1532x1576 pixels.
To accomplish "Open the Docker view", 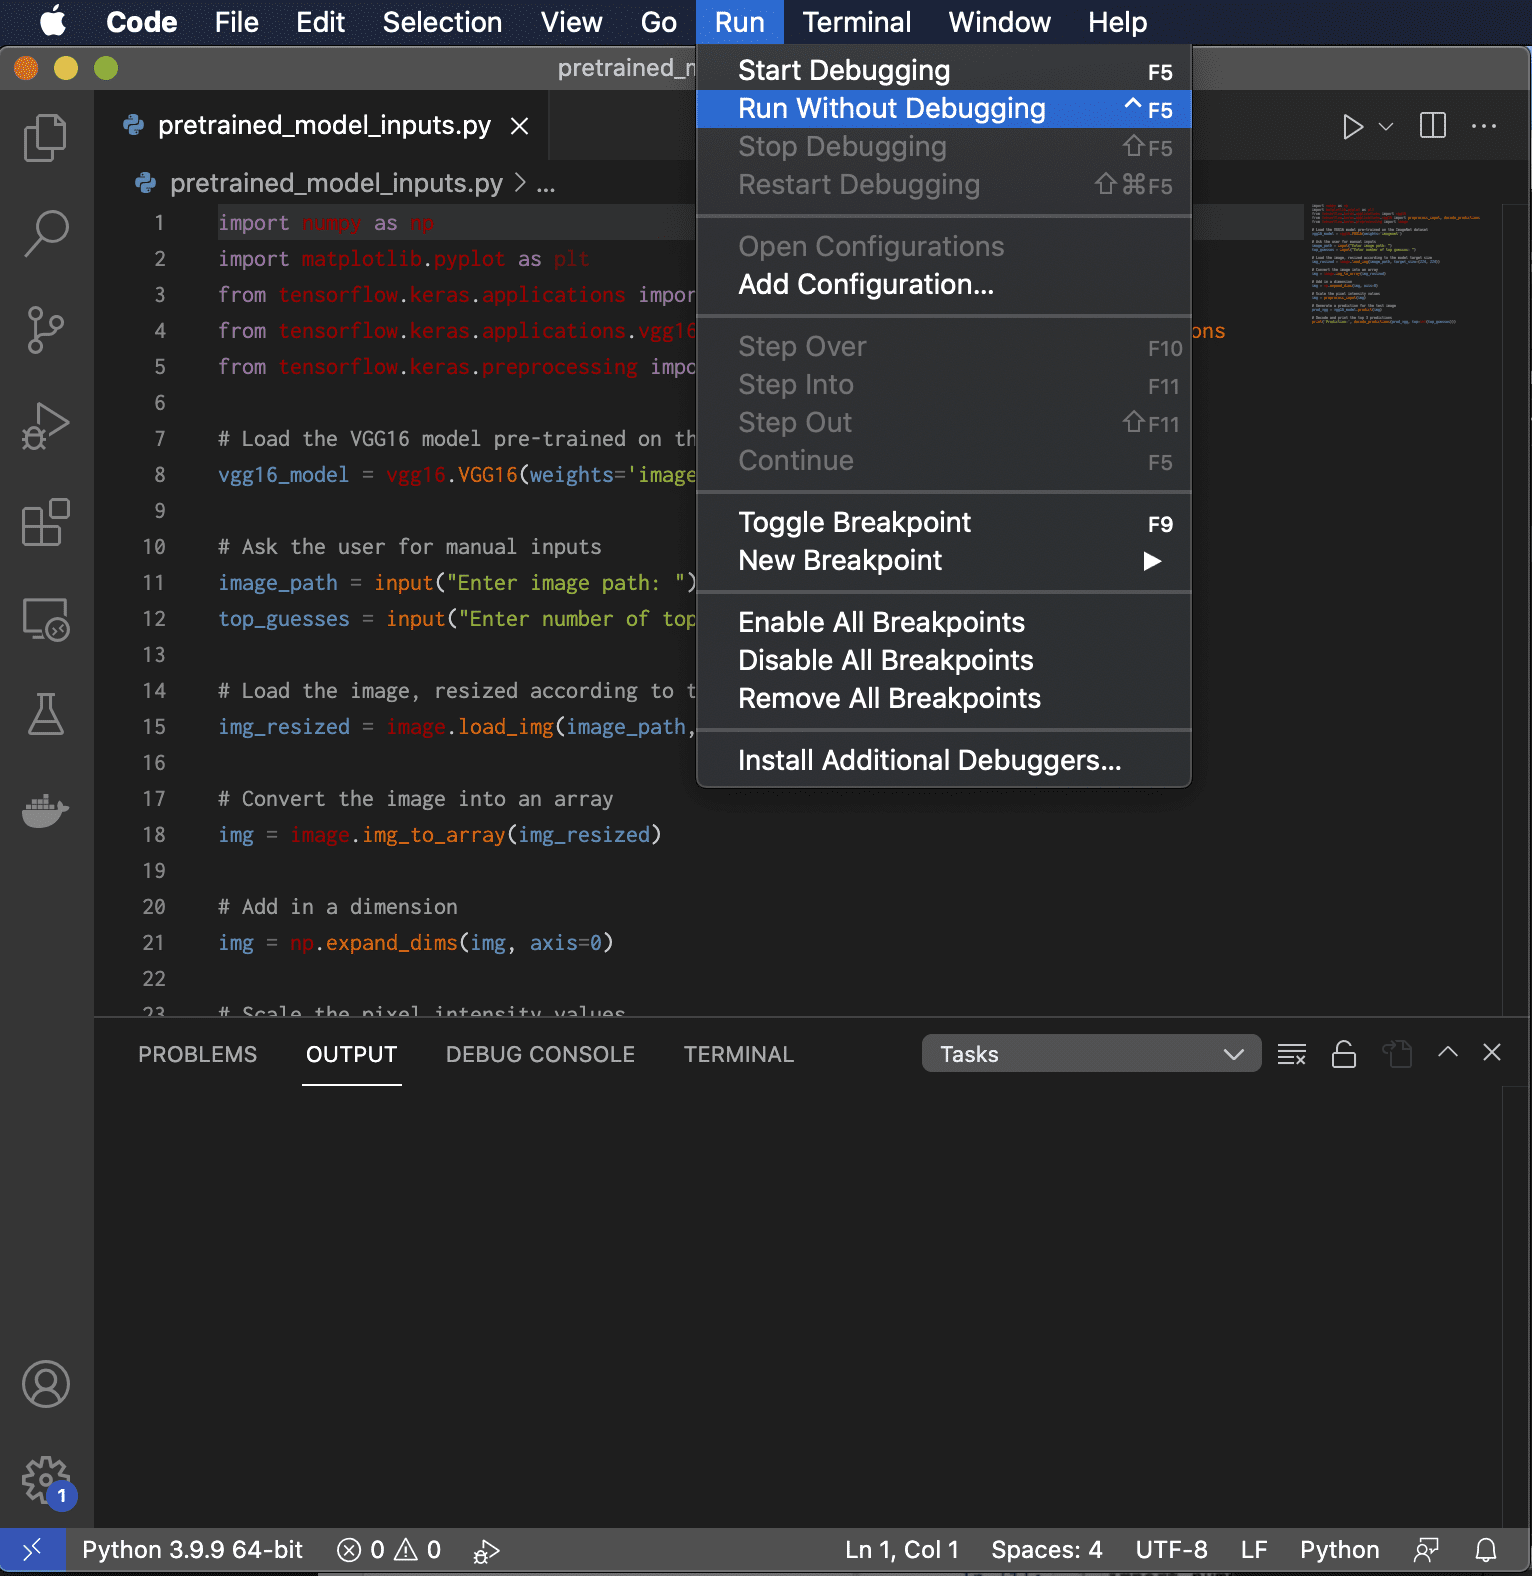I will coord(45,810).
